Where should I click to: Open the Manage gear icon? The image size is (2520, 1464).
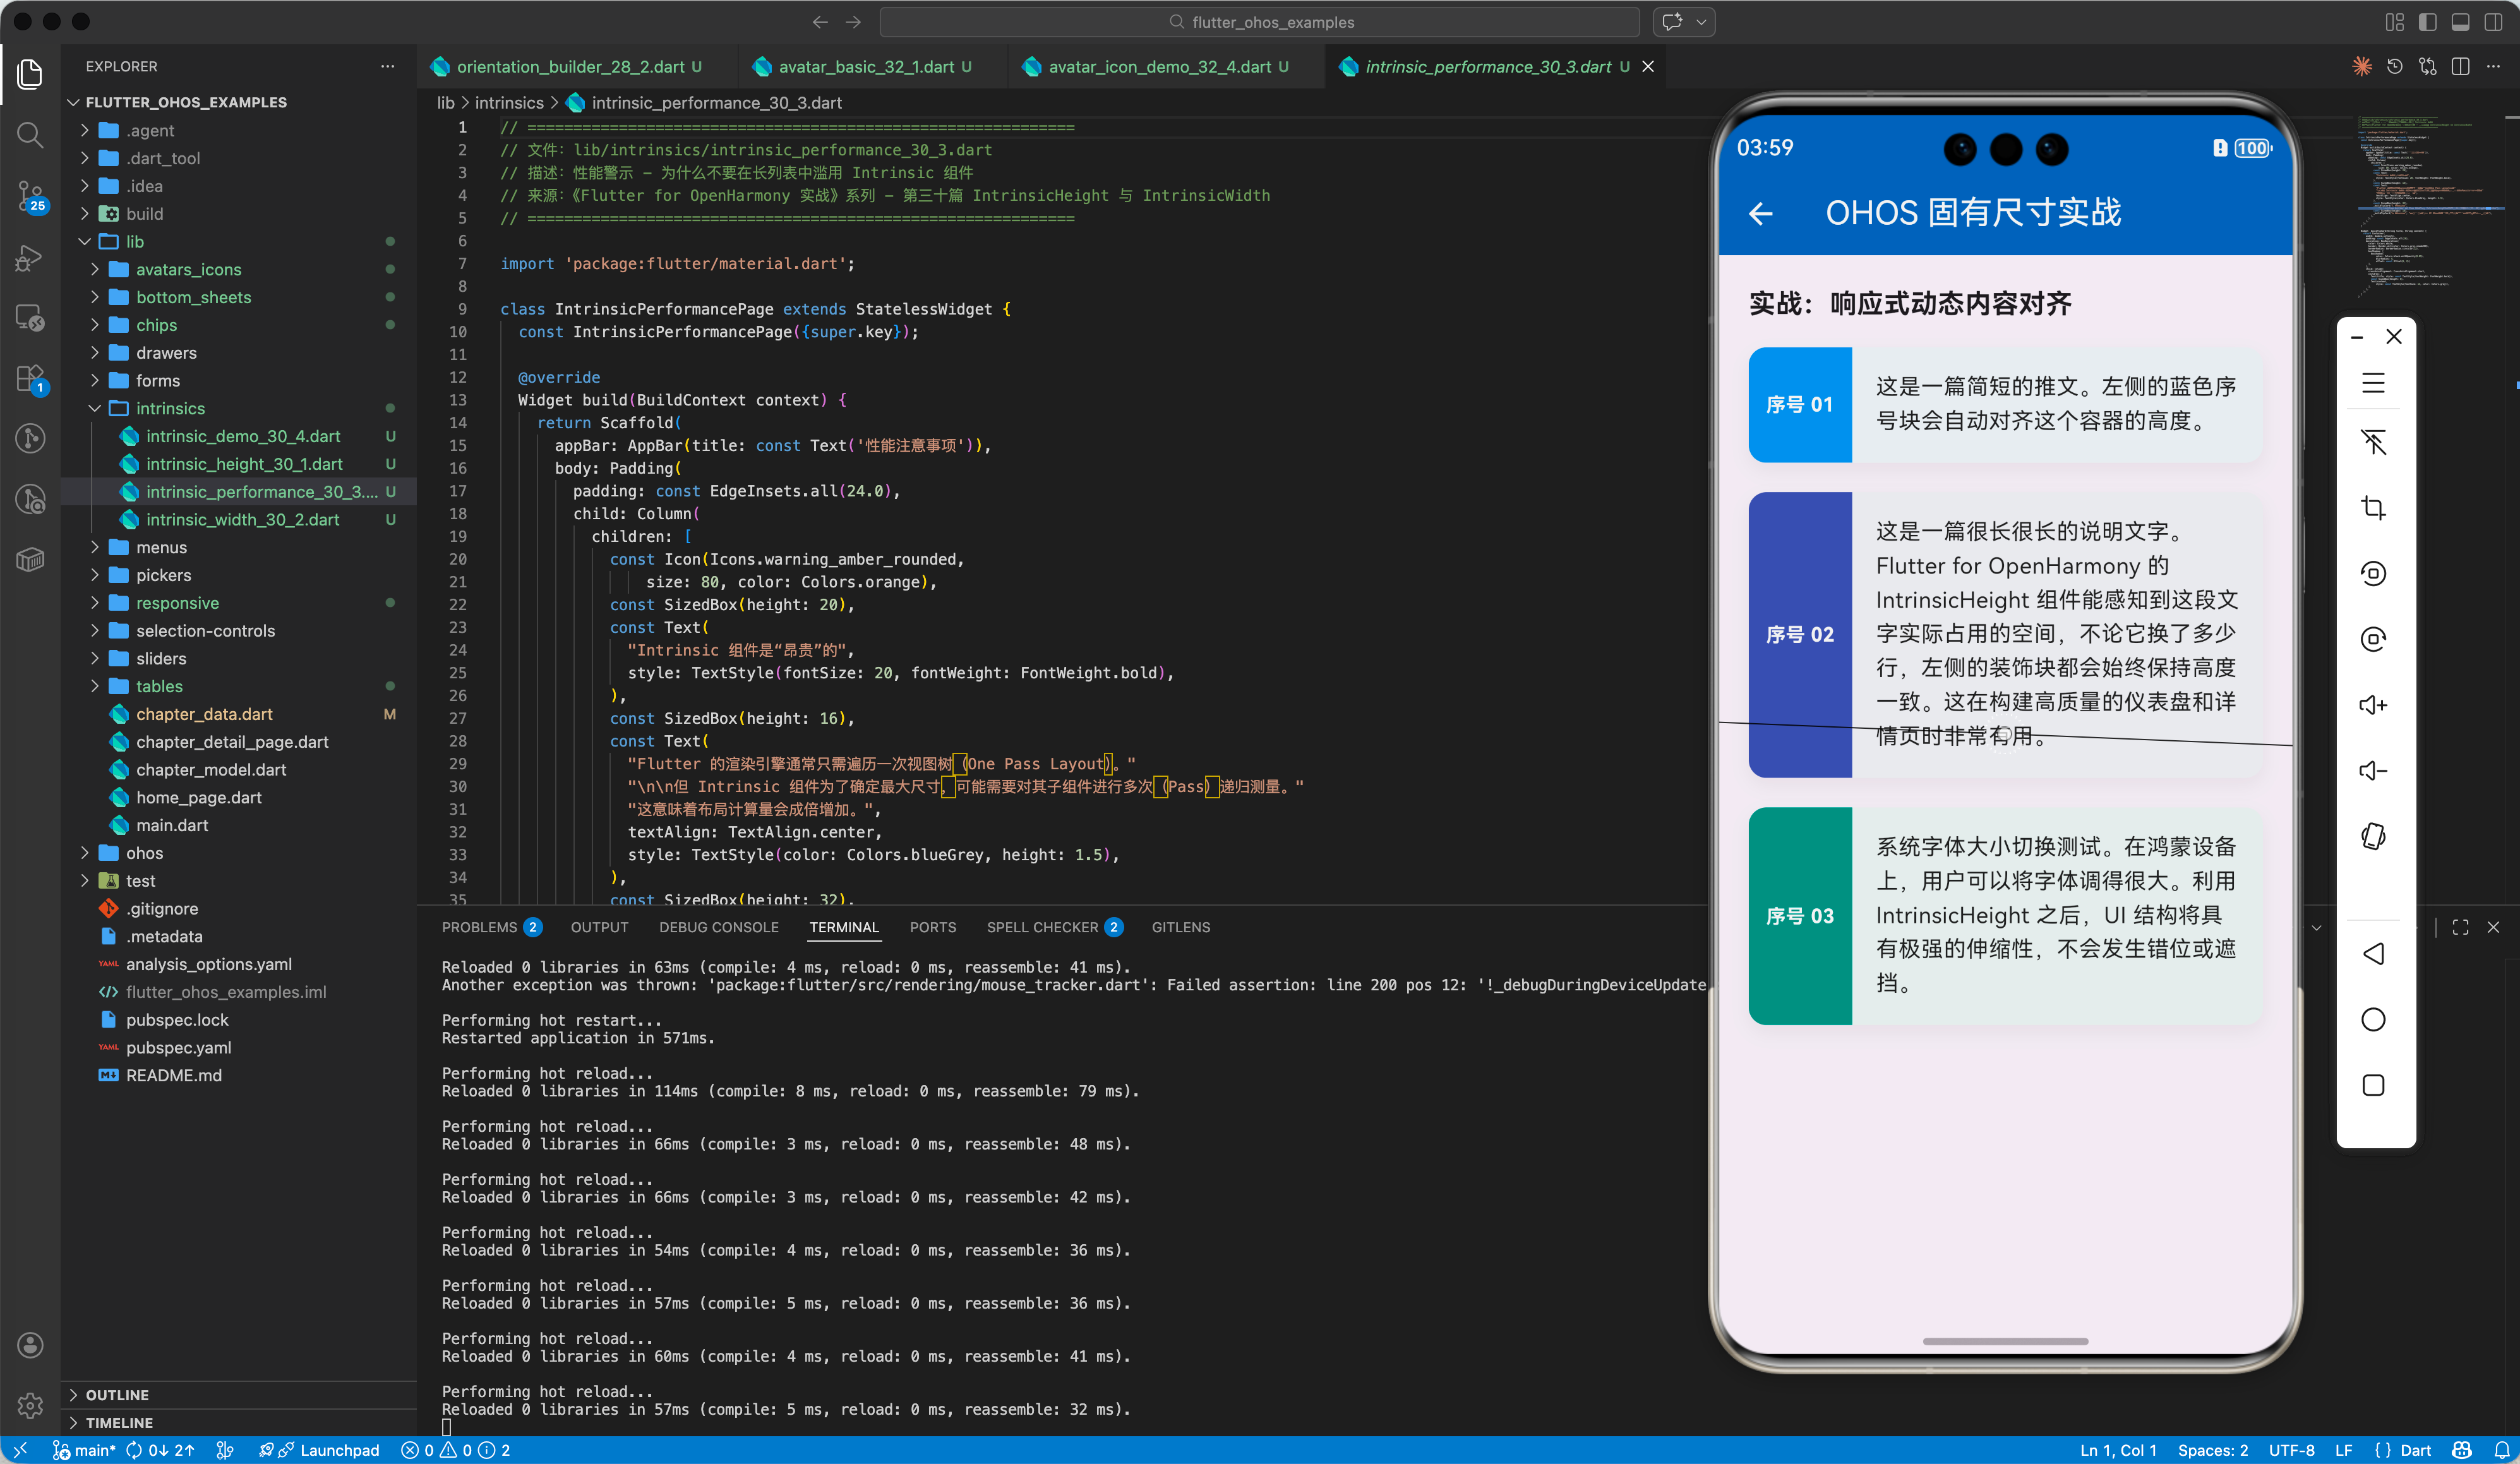[30, 1405]
